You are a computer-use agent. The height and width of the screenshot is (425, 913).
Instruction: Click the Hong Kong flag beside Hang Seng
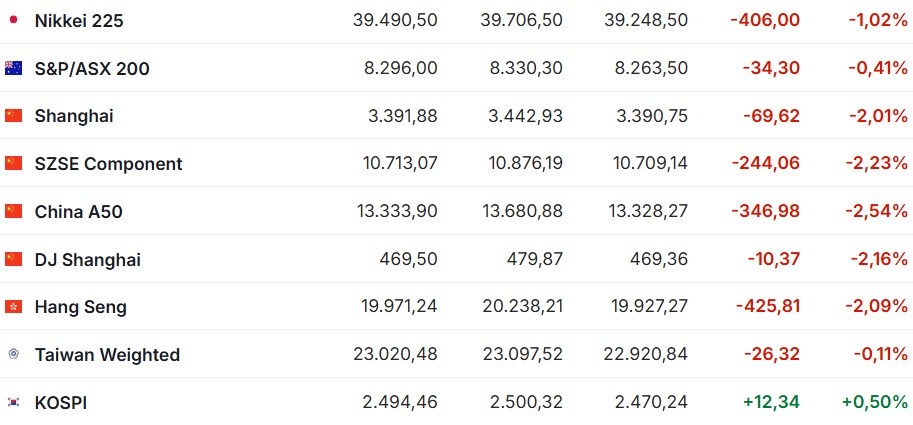pos(13,306)
